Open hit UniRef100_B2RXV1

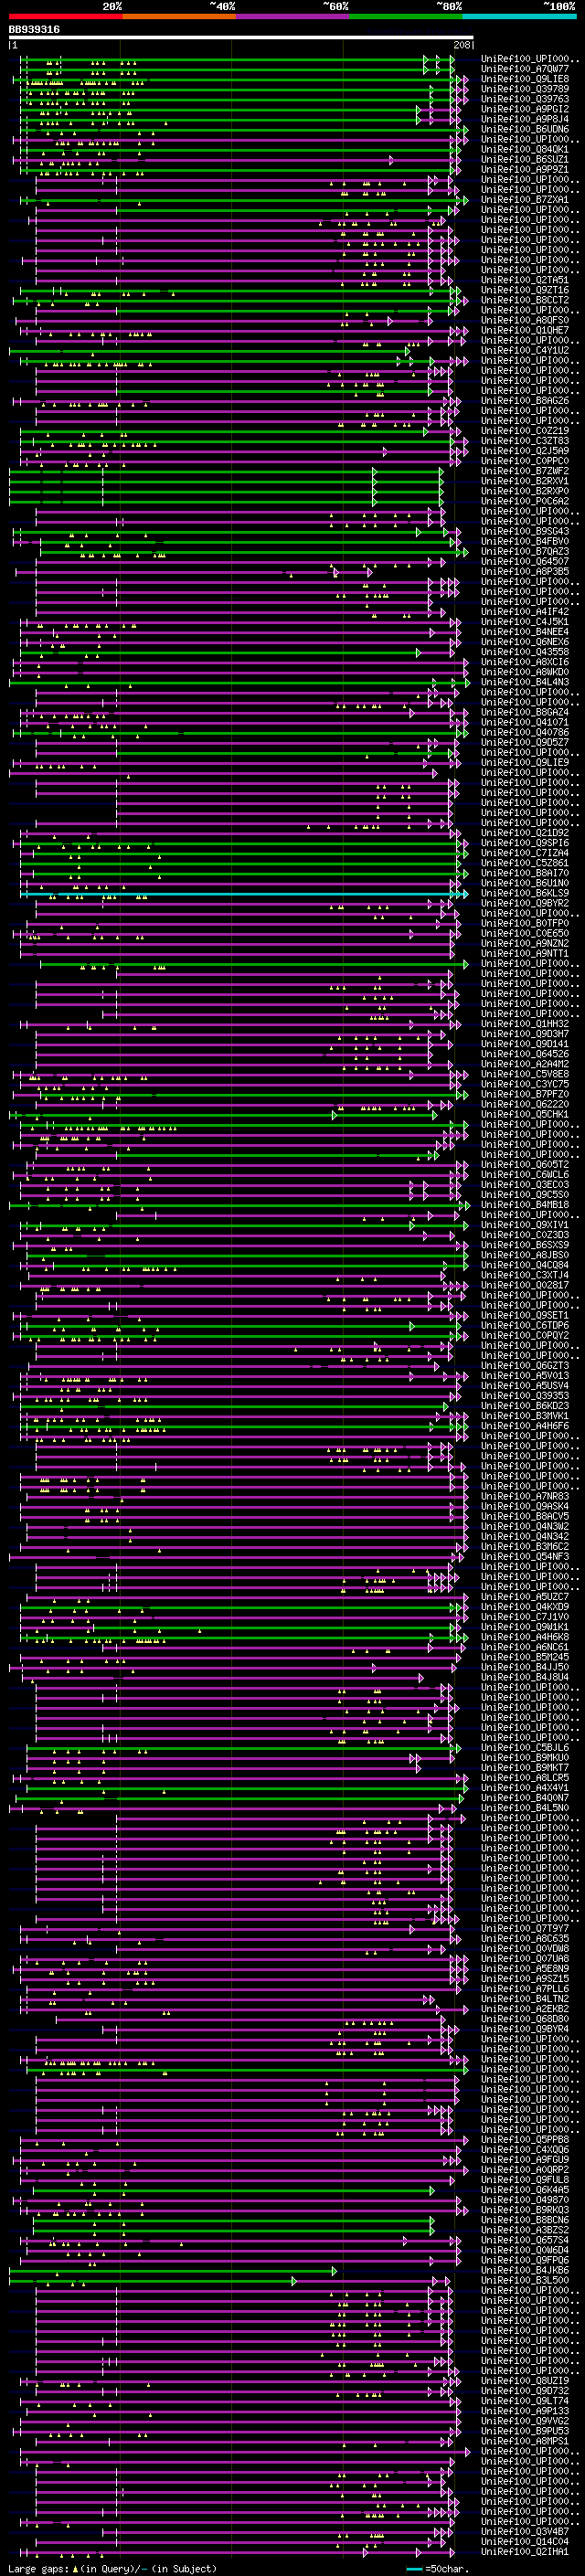click(525, 482)
